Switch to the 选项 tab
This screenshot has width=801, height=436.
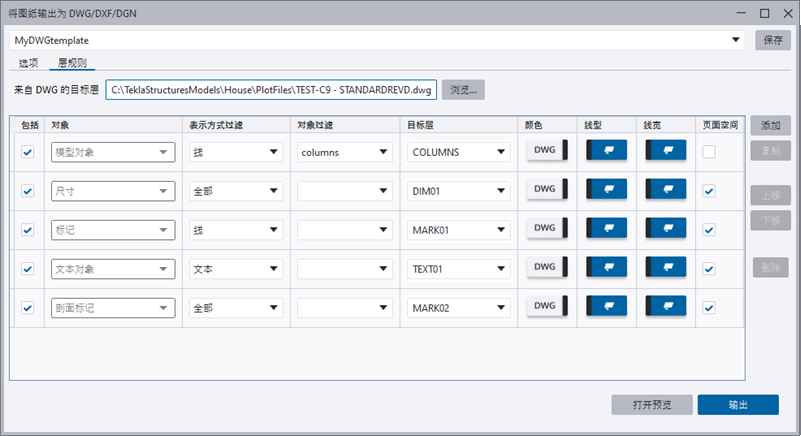pyautogui.click(x=28, y=63)
